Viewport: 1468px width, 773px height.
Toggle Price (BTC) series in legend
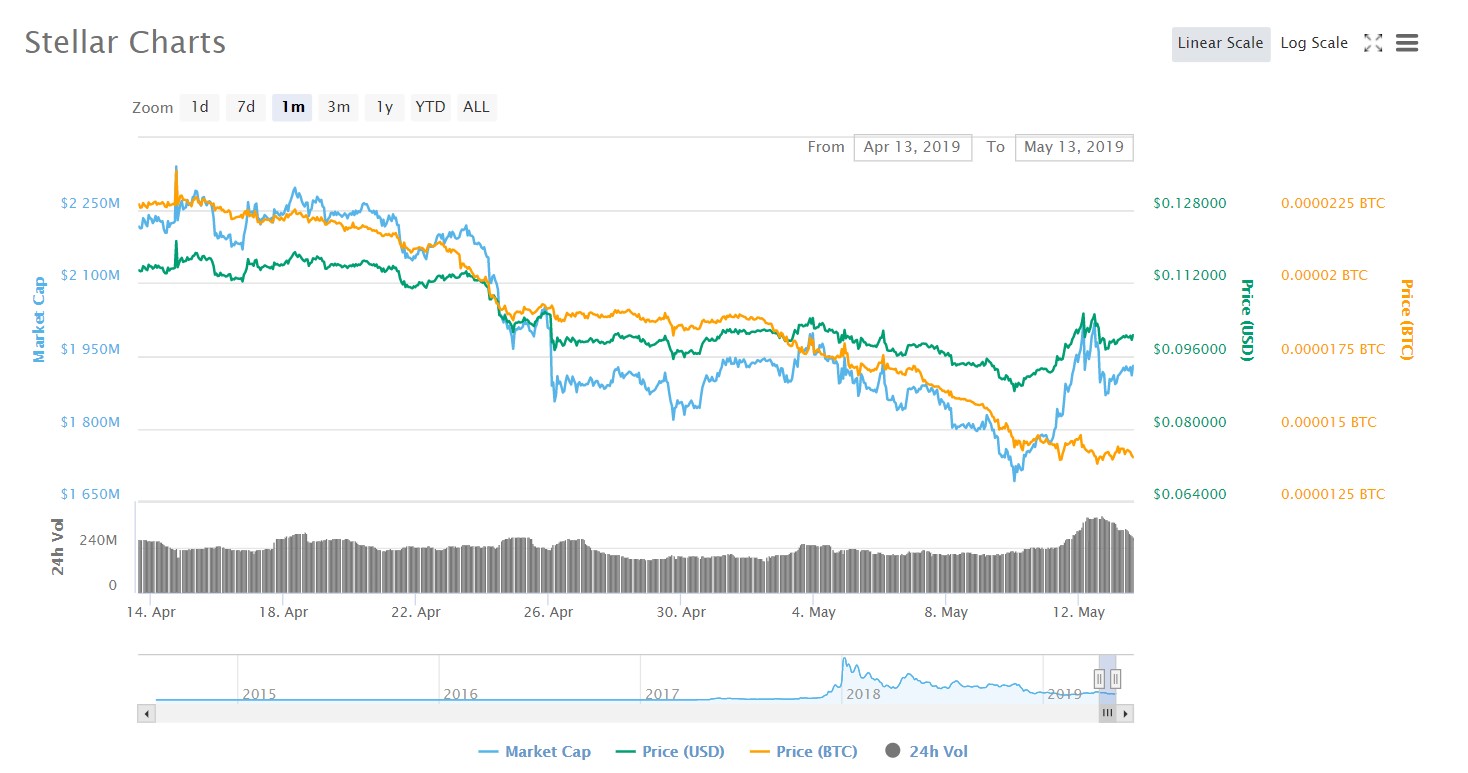pyautogui.click(x=804, y=752)
